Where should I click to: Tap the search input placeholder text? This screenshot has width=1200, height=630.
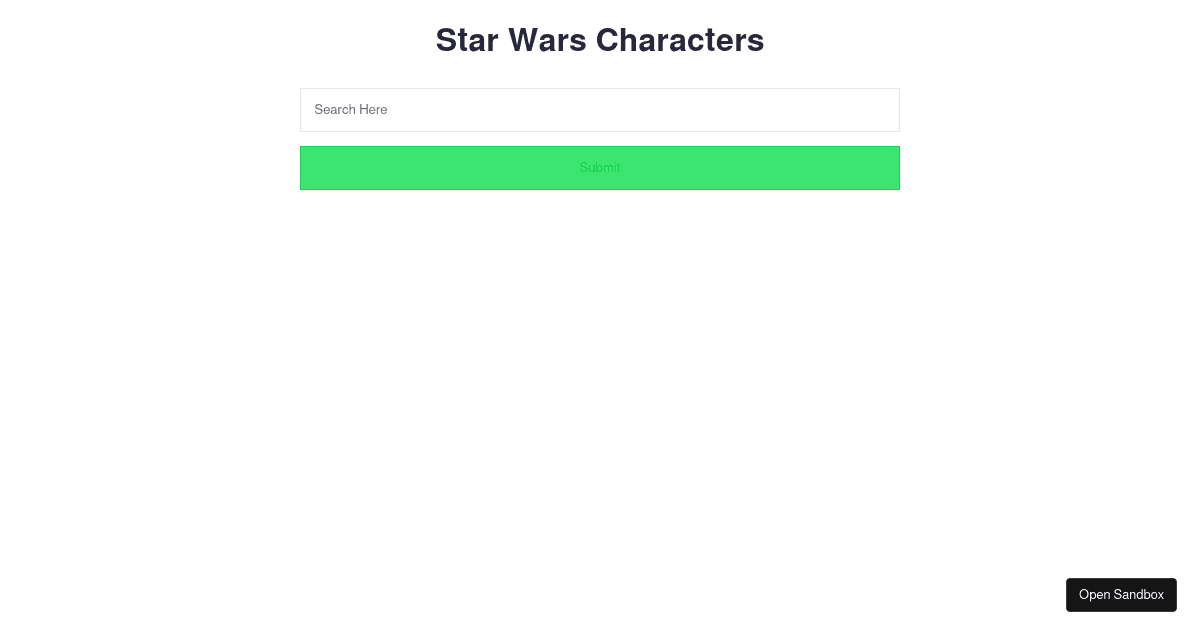(350, 110)
